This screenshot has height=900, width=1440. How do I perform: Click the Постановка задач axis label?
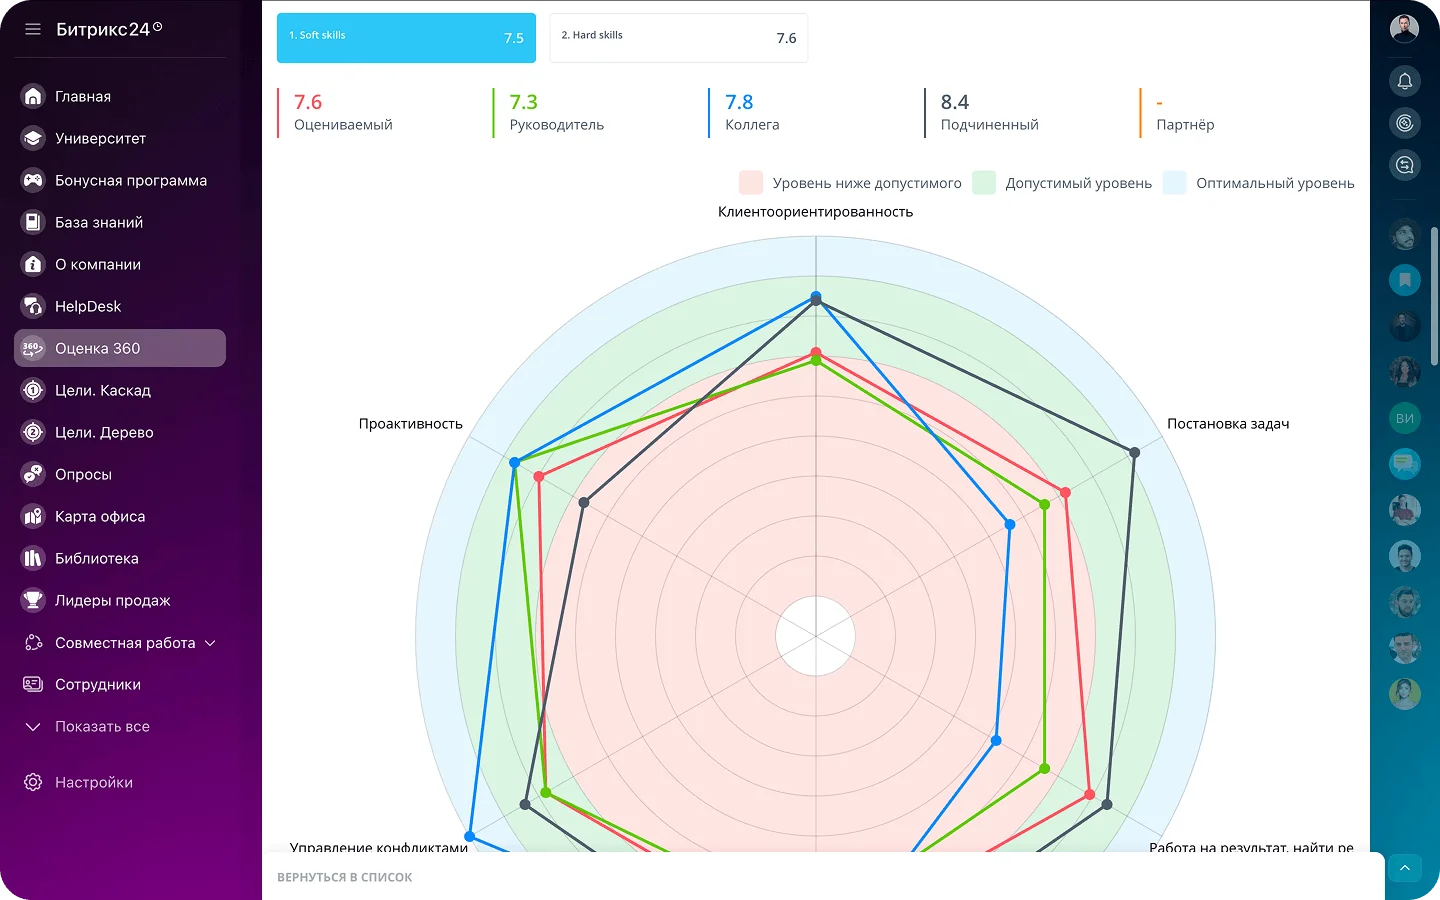point(1228,424)
